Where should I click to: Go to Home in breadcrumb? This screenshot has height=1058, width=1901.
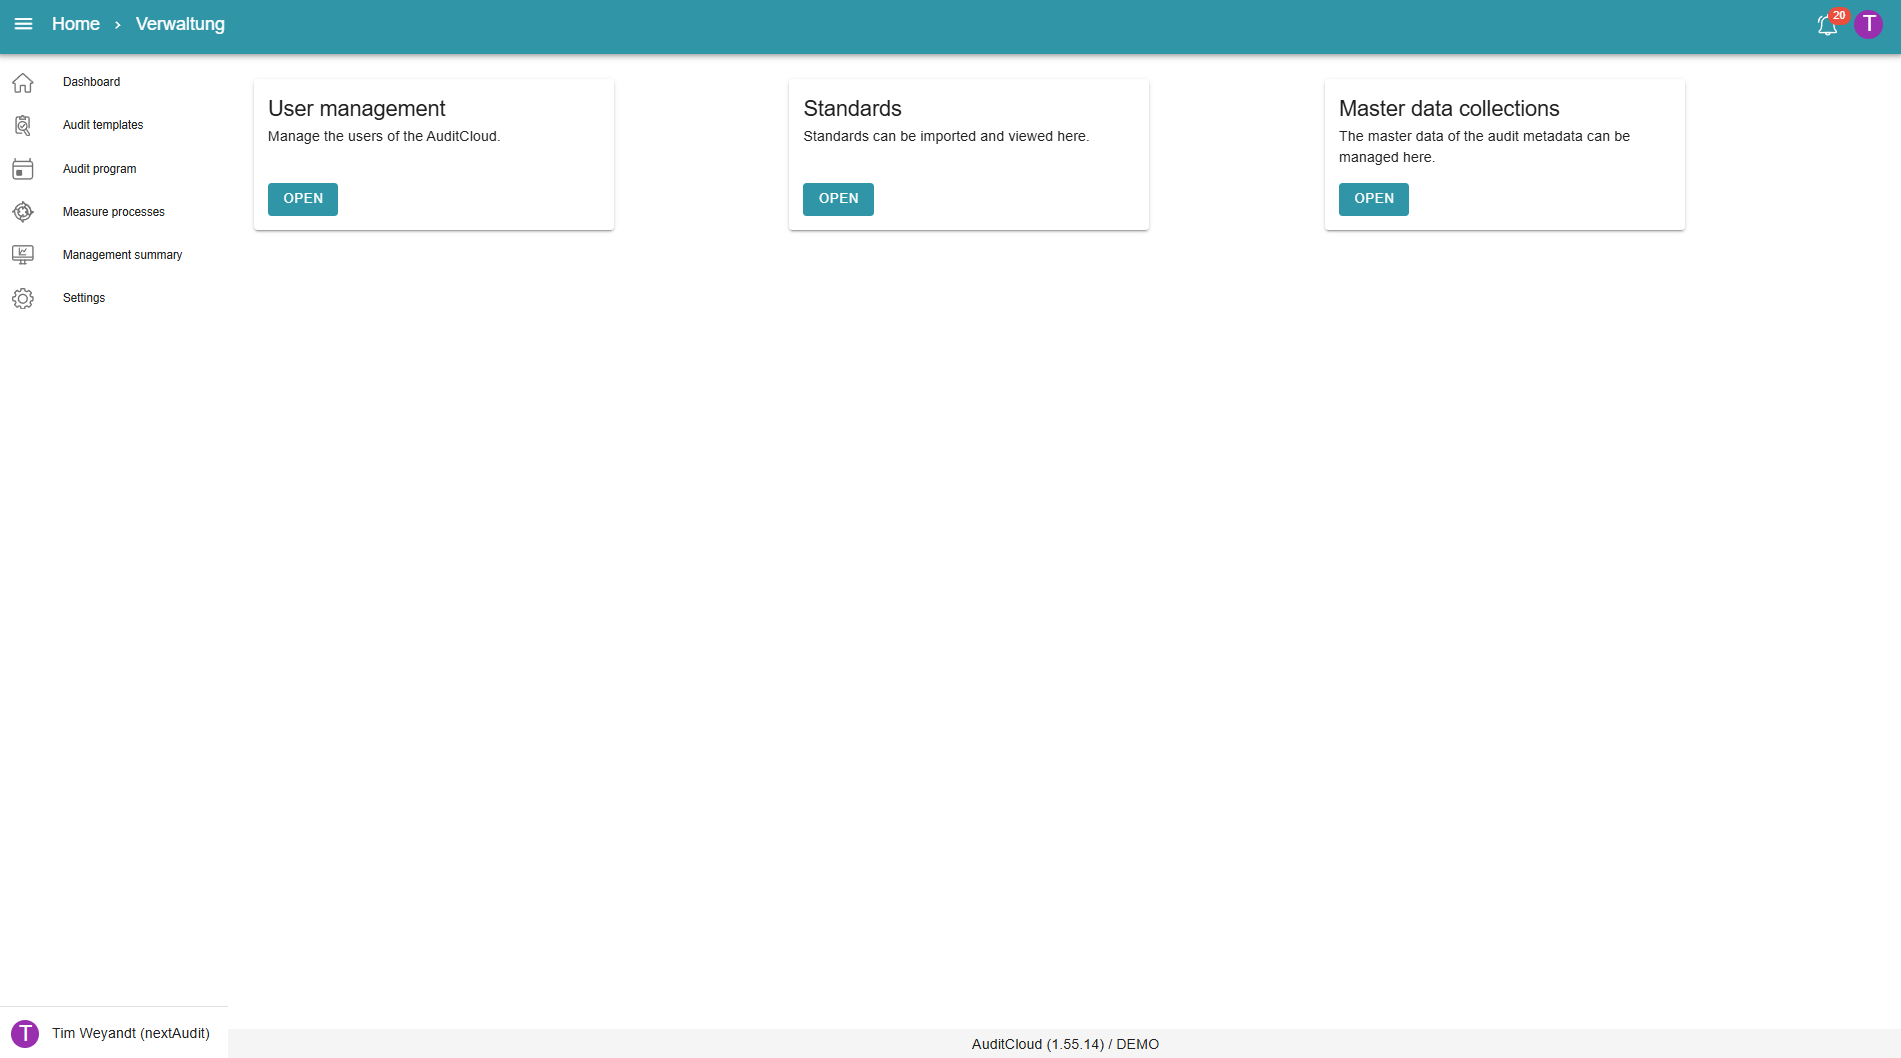click(x=76, y=24)
